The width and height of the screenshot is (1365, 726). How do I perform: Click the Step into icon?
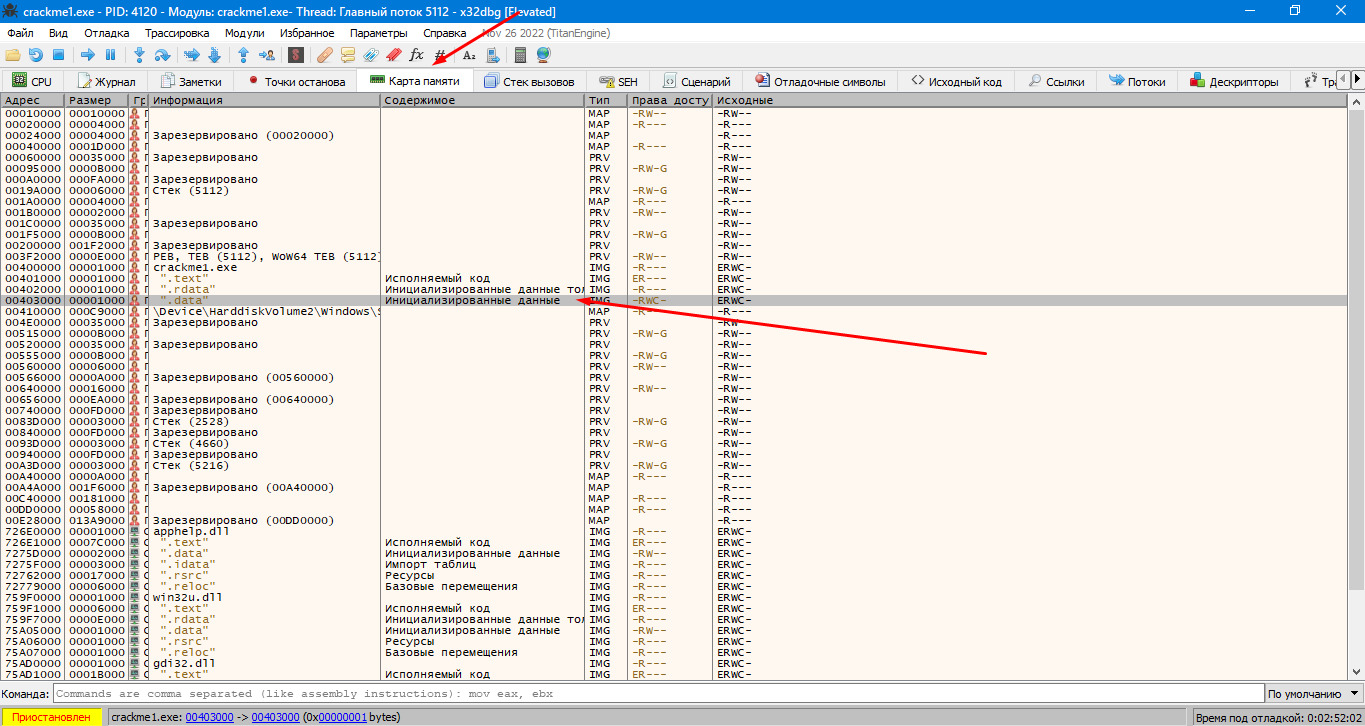click(140, 55)
